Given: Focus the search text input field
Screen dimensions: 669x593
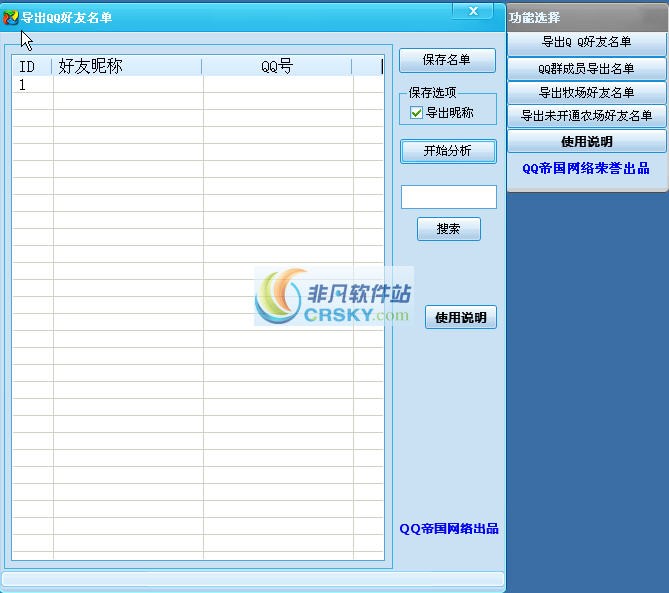Looking at the screenshot, I should point(448,197).
